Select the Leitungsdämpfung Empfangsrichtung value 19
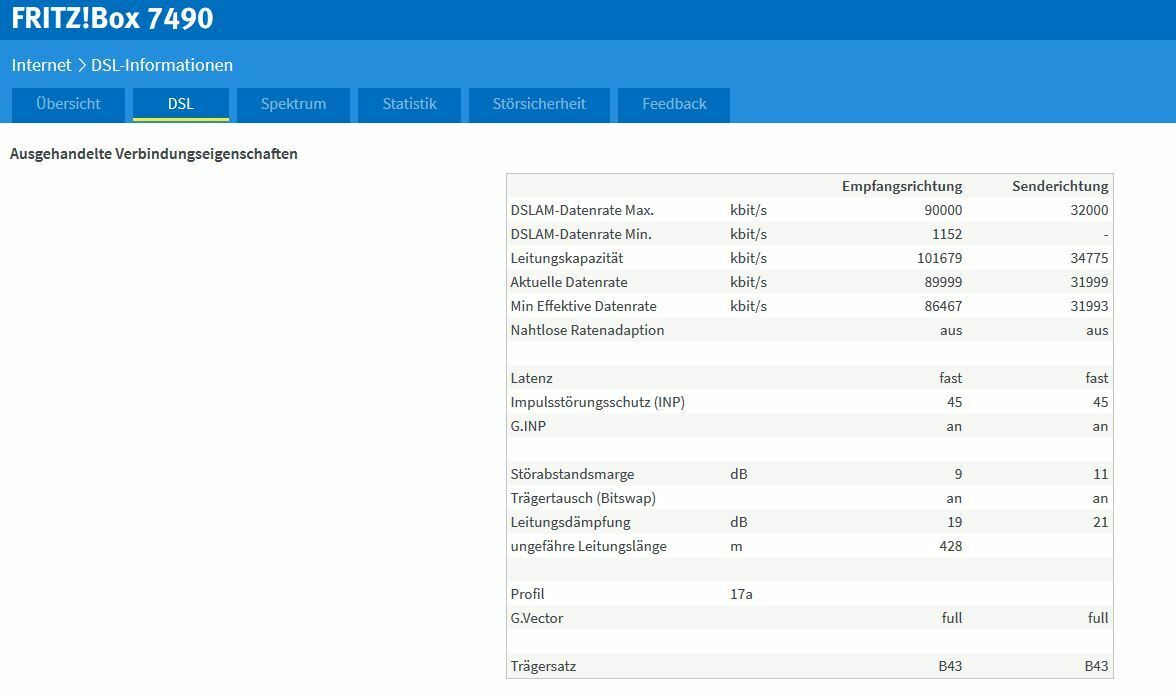The height and width of the screenshot is (696, 1176). coord(954,522)
